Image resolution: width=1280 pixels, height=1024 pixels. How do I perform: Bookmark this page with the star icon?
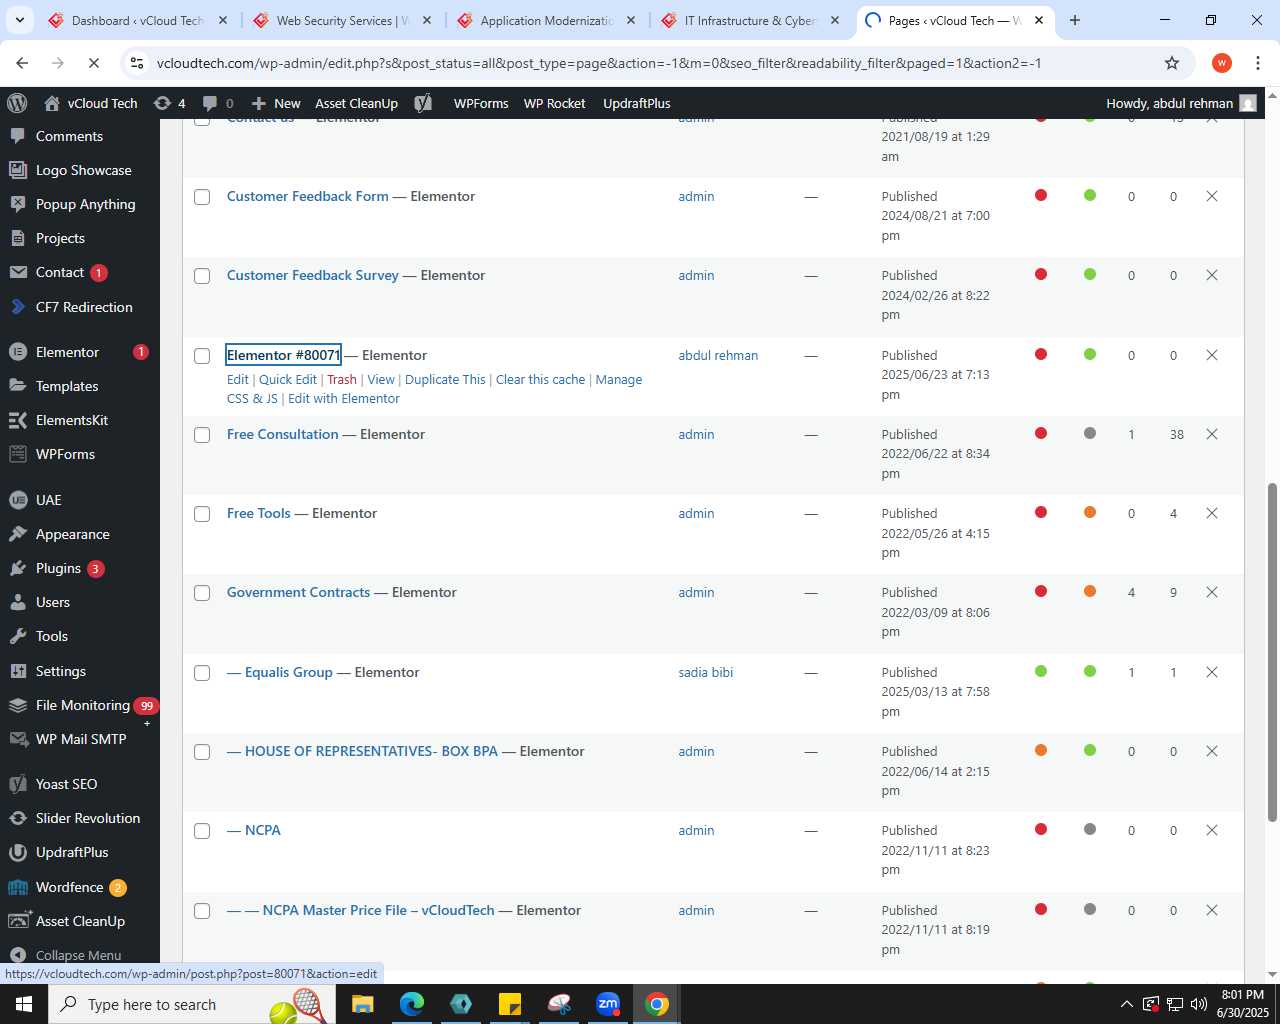pyautogui.click(x=1172, y=63)
